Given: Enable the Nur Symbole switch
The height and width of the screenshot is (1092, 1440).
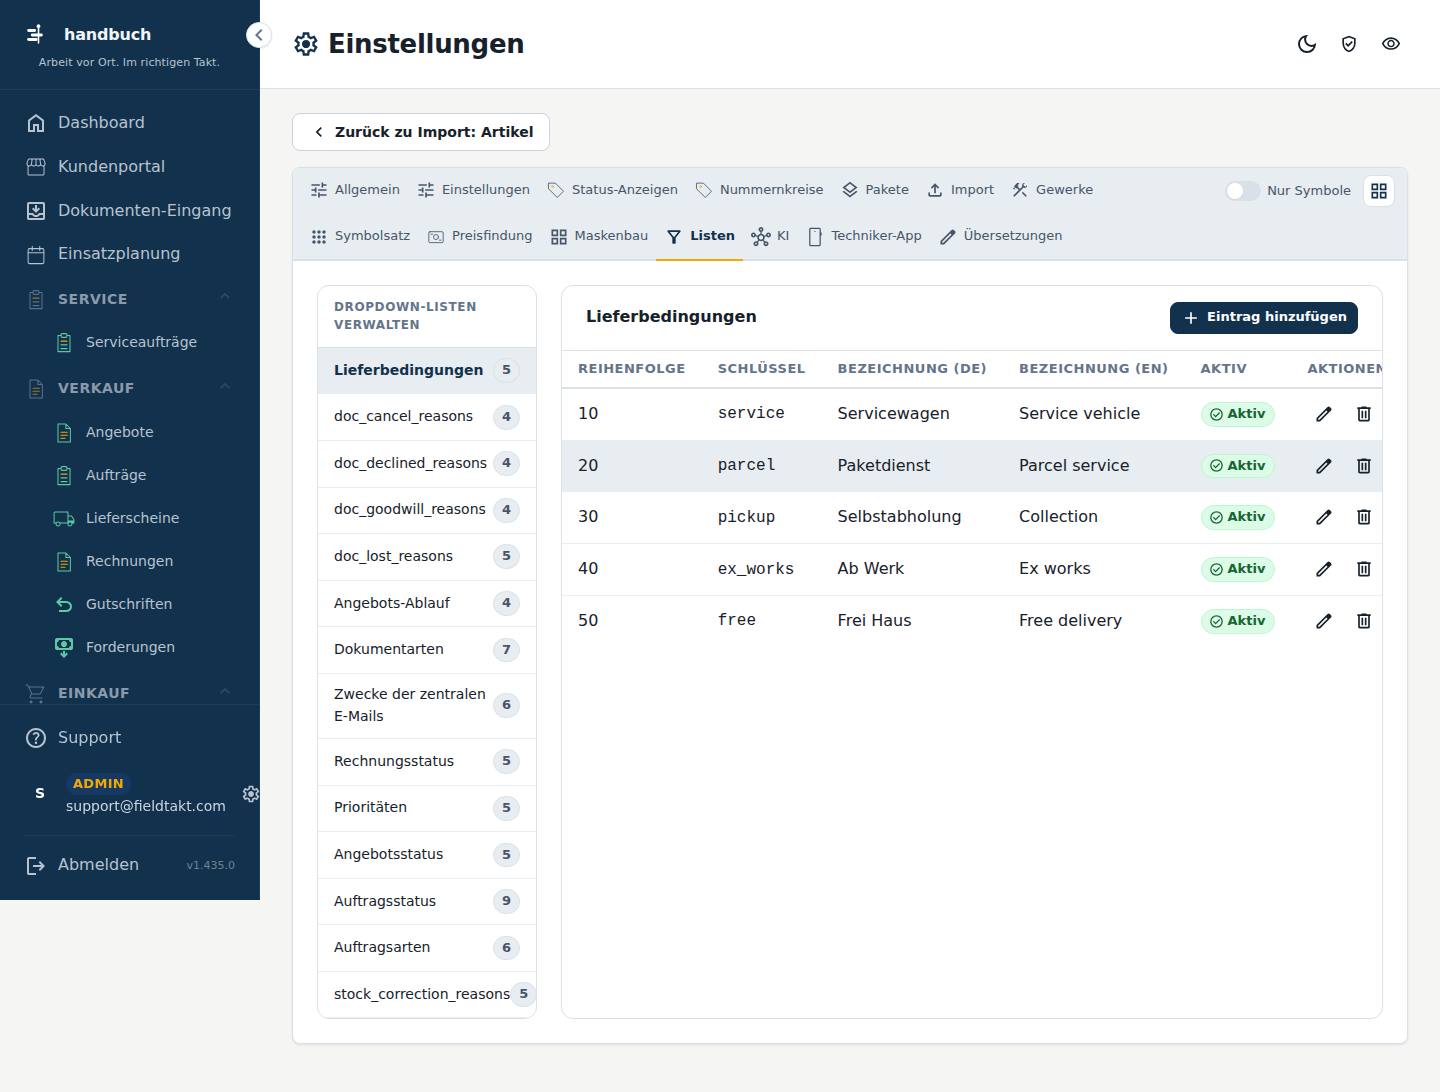Looking at the screenshot, I should [x=1243, y=191].
